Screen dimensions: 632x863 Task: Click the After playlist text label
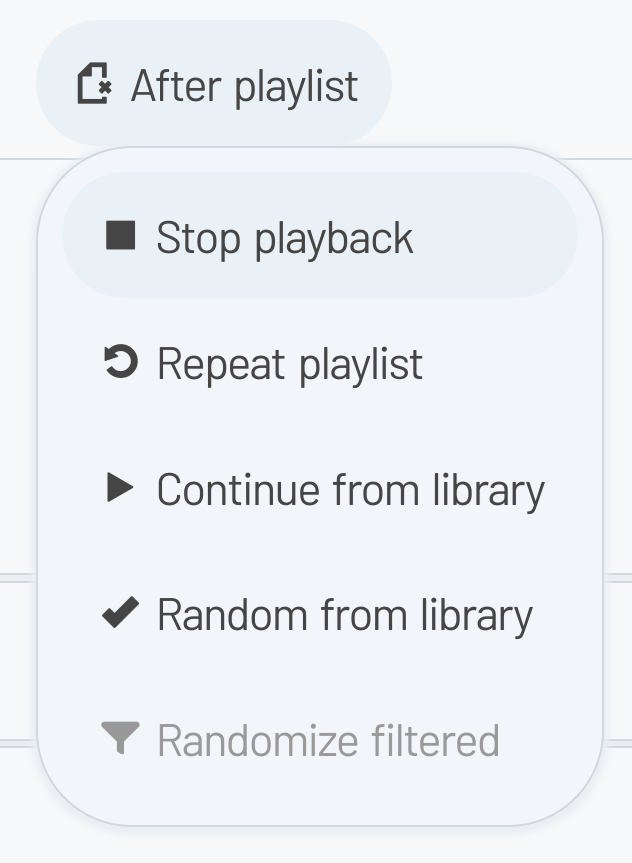244,86
